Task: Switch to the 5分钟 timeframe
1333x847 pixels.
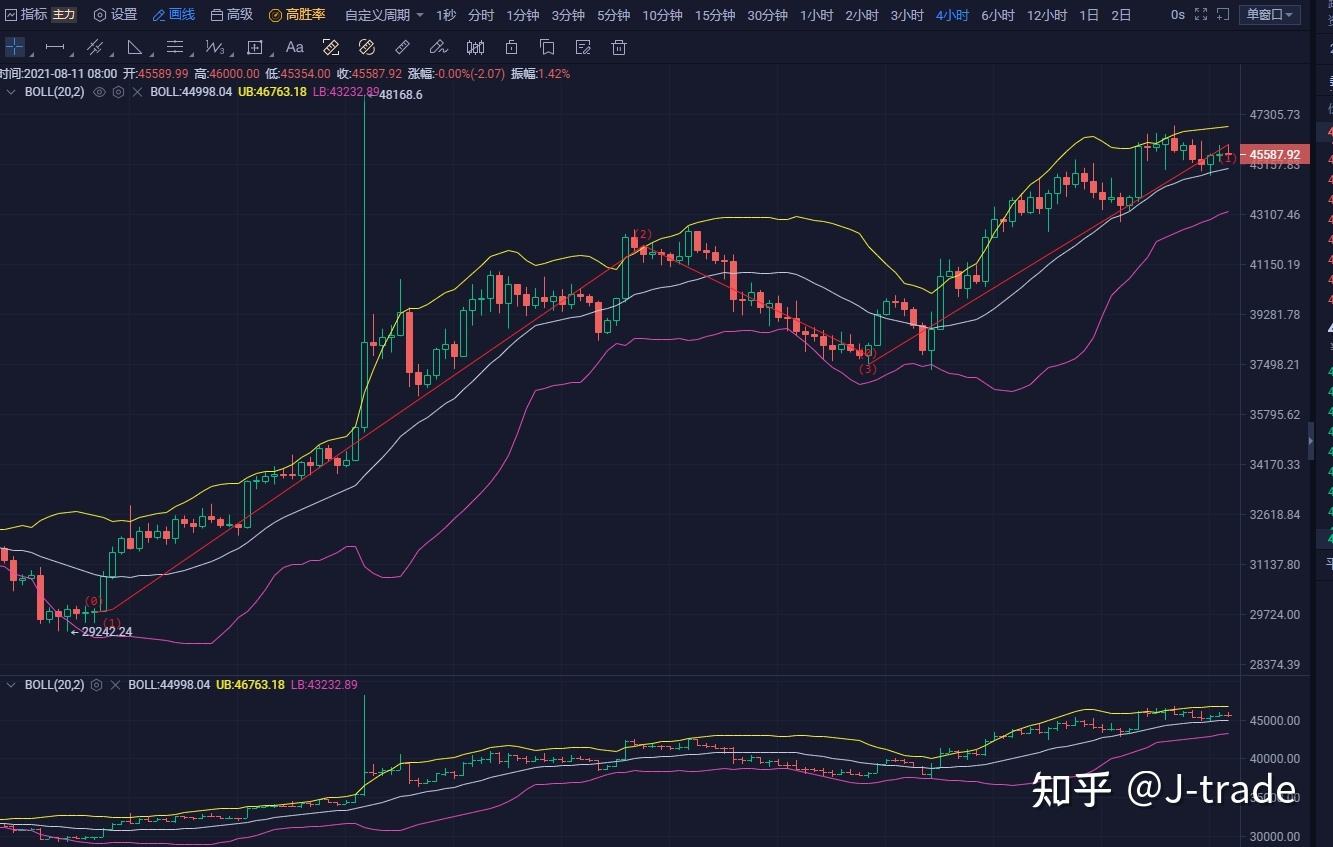Action: [614, 15]
